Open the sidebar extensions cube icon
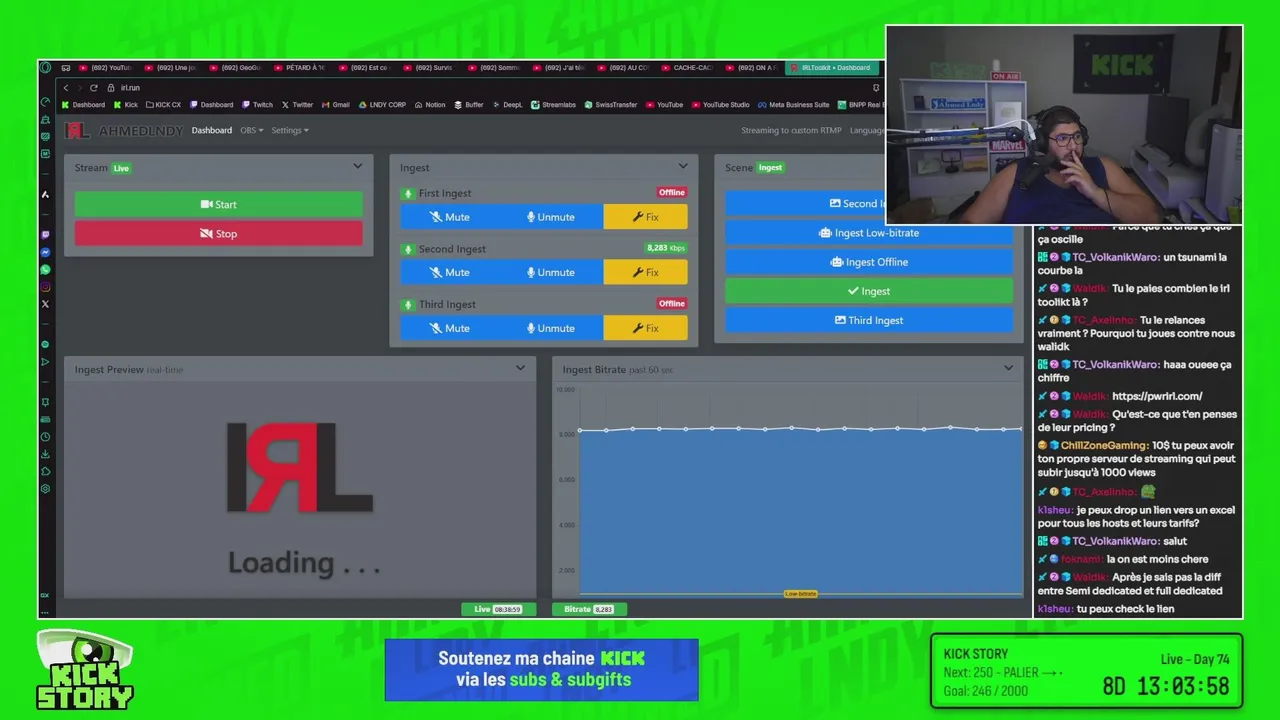This screenshot has width=1280, height=720. (45, 471)
